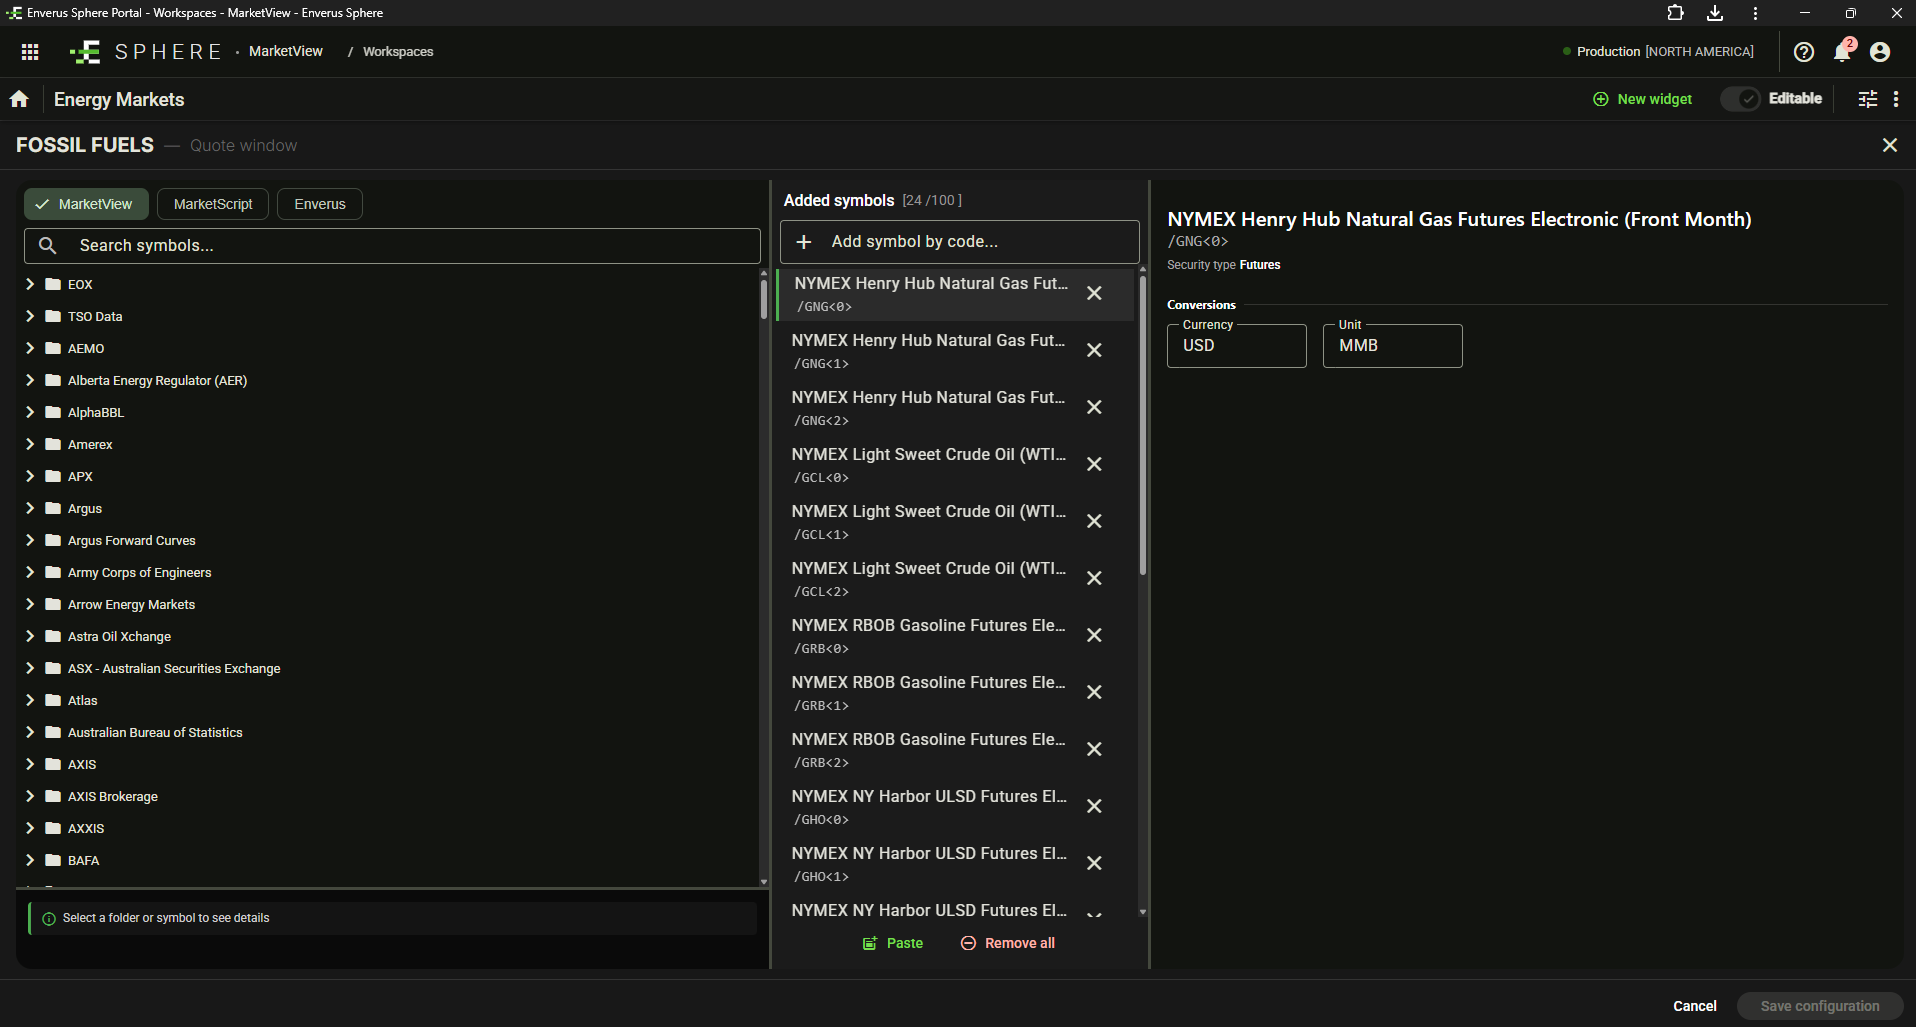Go to the home icon
This screenshot has width=1916, height=1027.
(x=19, y=99)
